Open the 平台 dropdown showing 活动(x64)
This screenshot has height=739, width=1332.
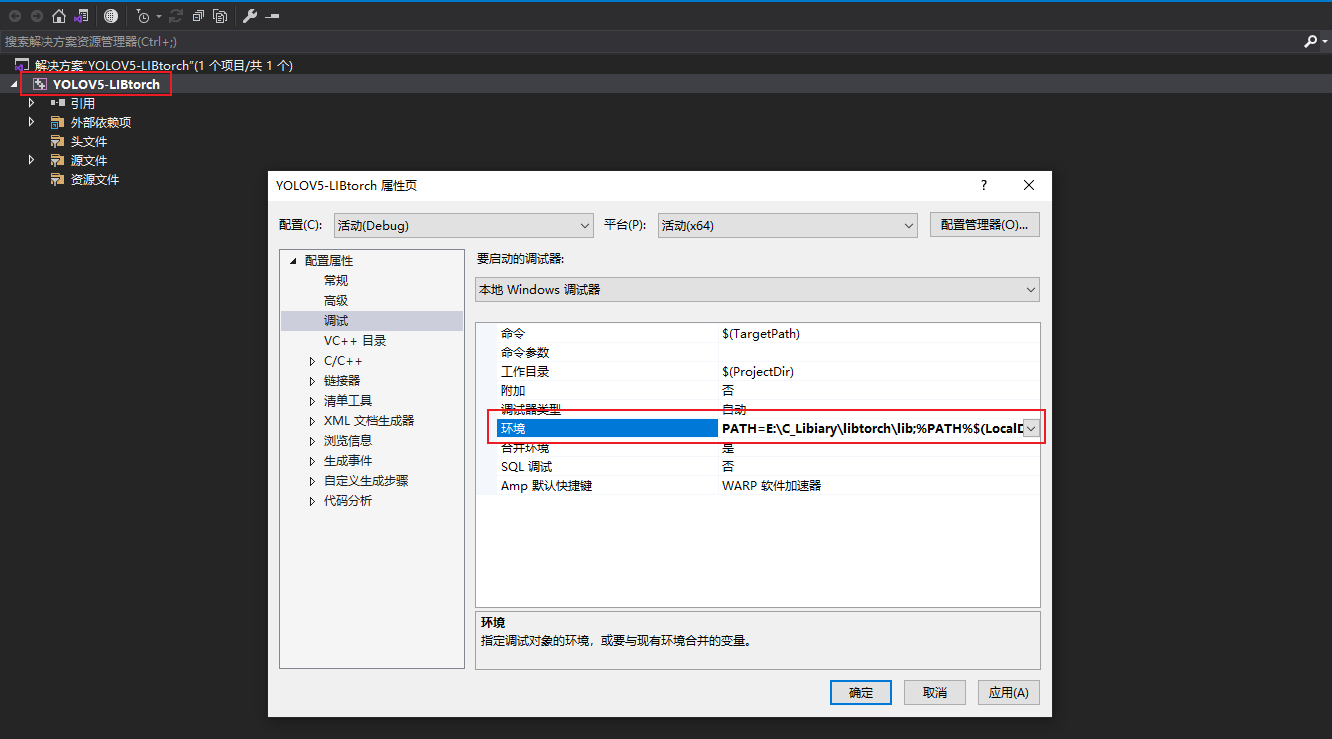(787, 225)
